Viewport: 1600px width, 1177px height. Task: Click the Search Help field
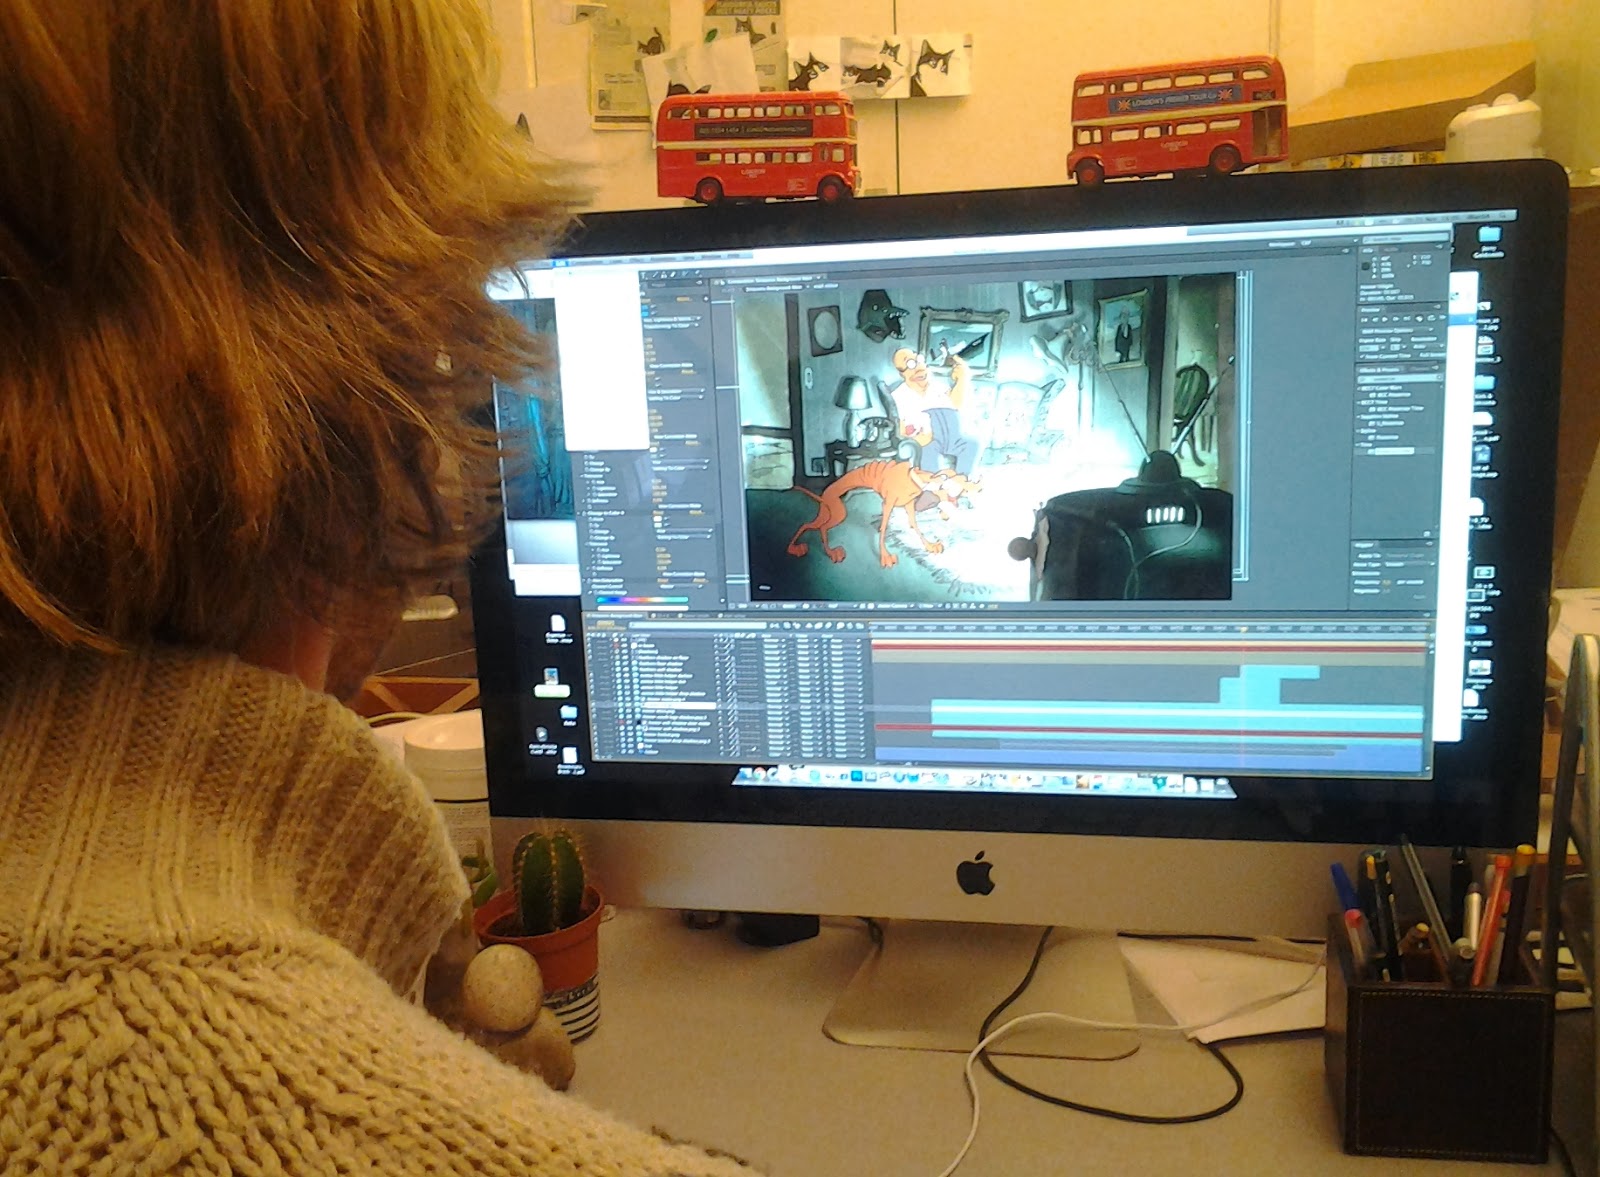click(1407, 240)
